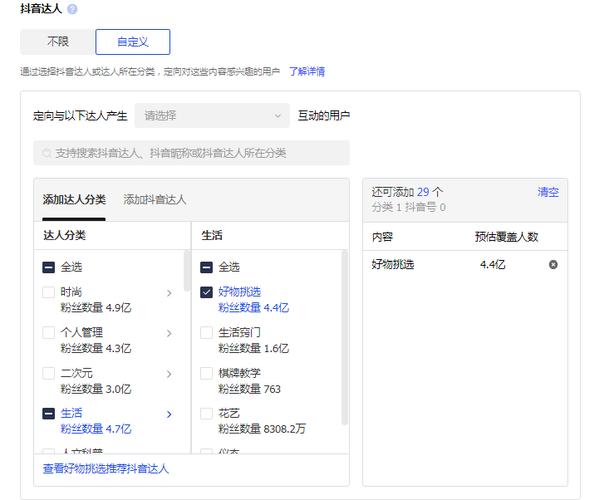Check the 花艺 checkbox
This screenshot has width=614, height=500.
click(x=206, y=413)
